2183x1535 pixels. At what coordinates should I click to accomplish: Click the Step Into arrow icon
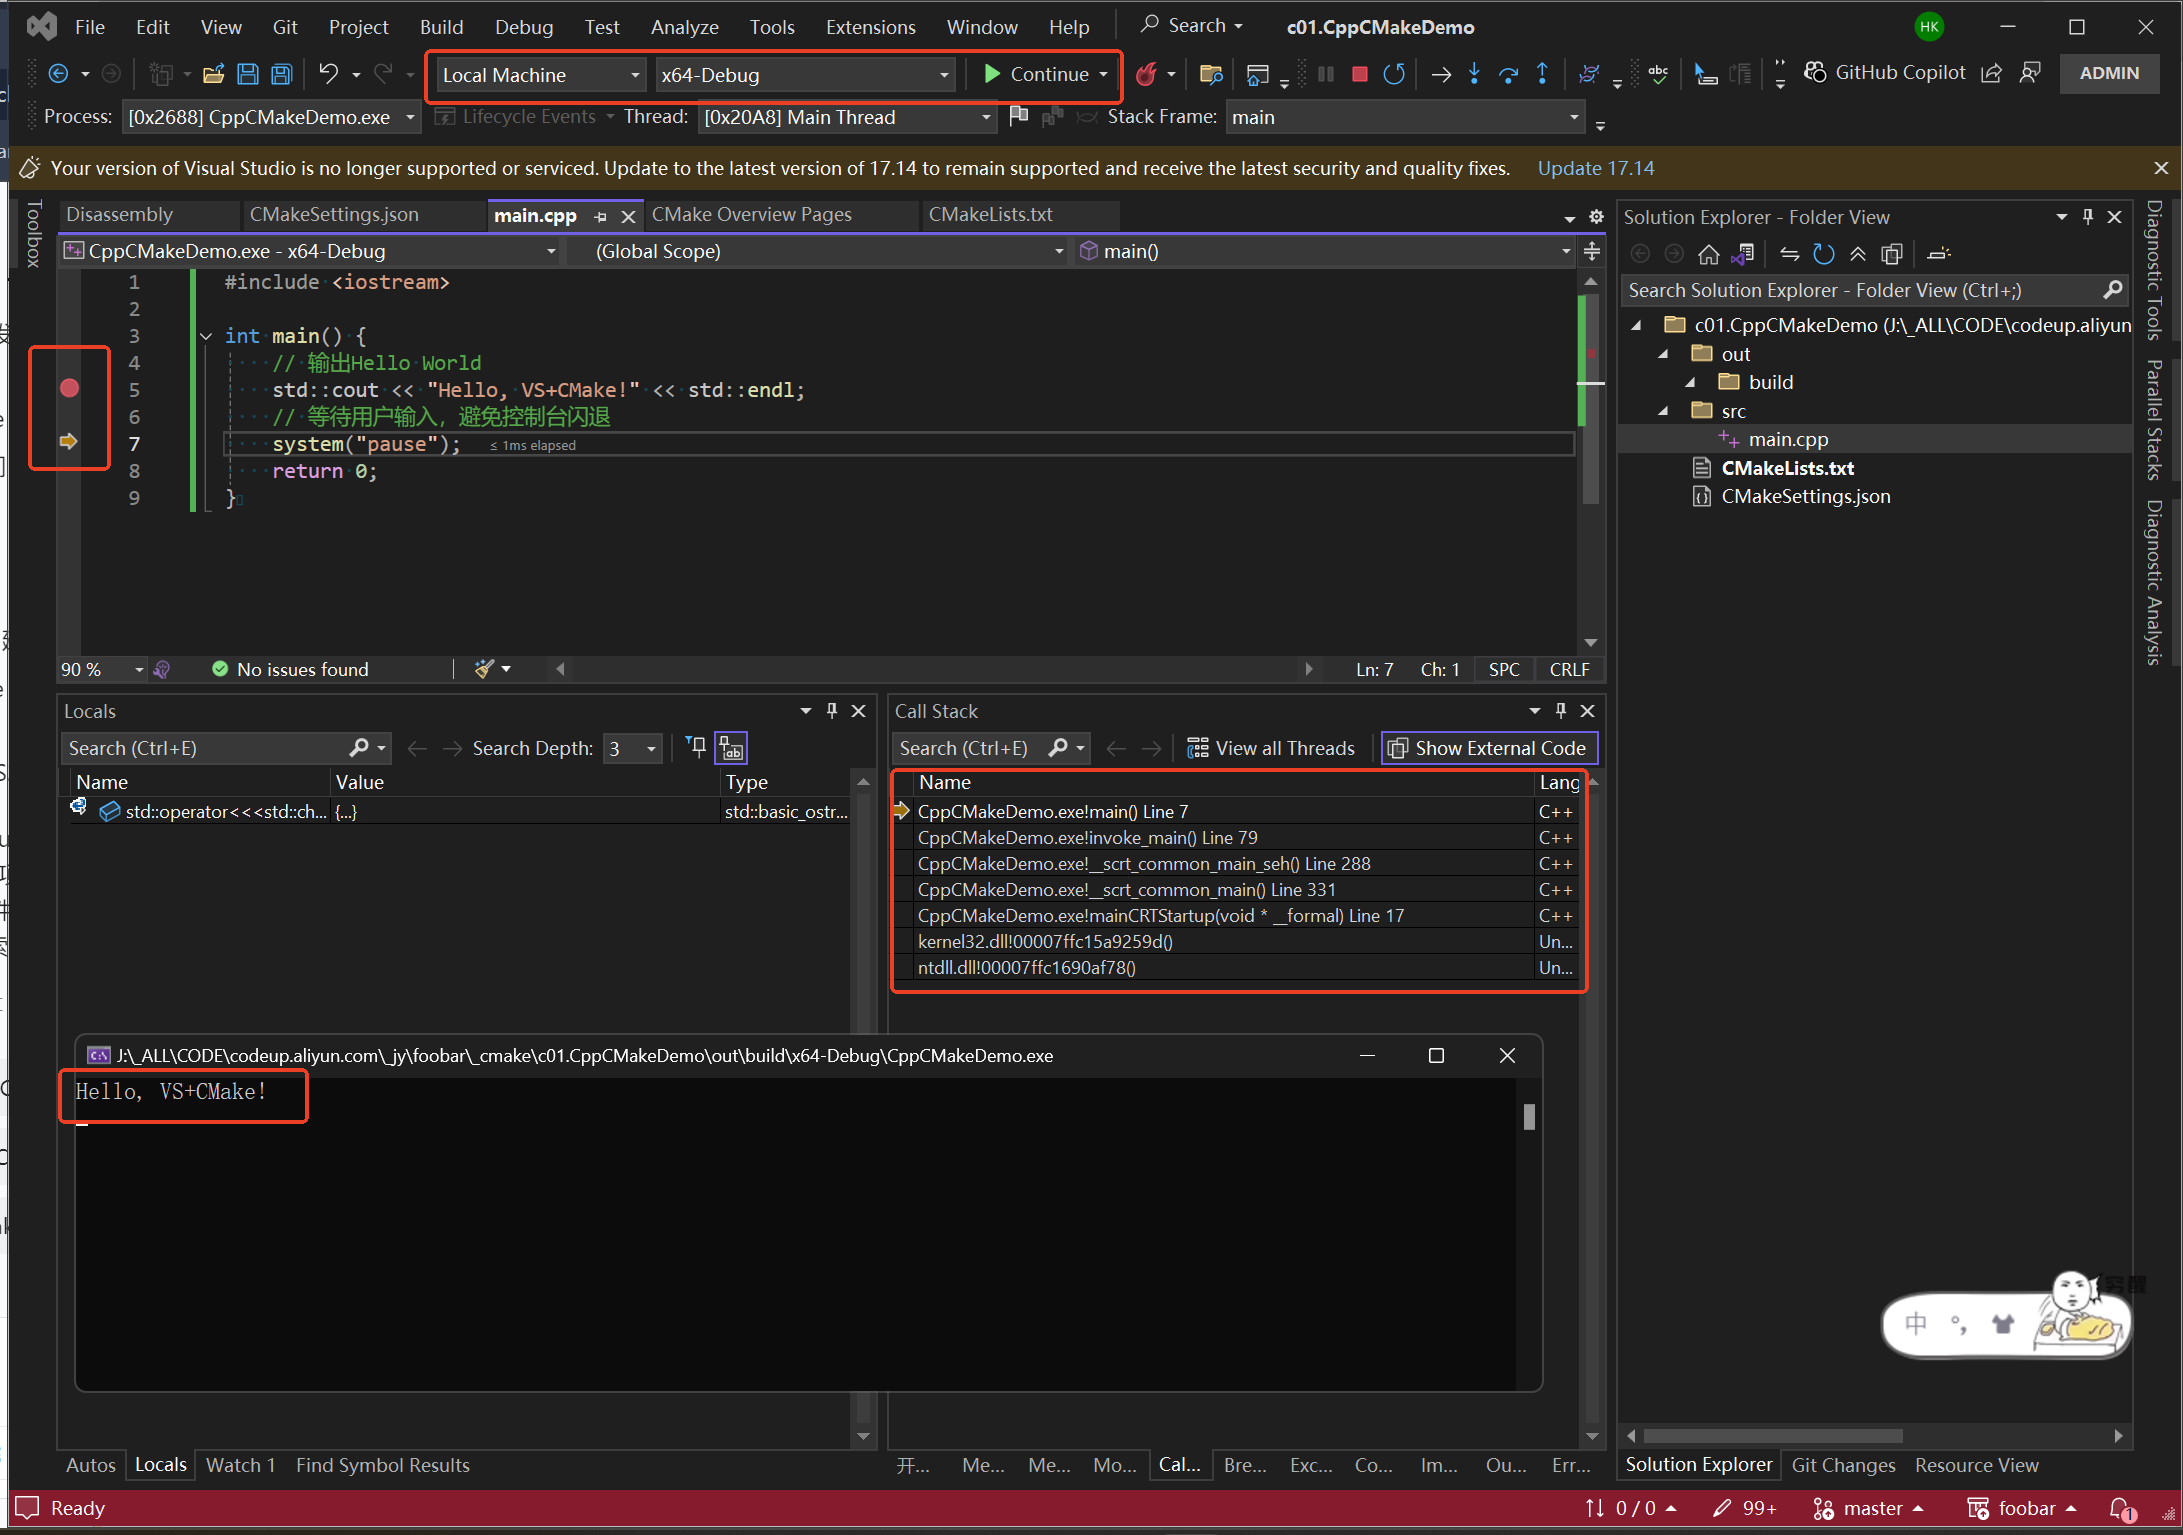pyautogui.click(x=1474, y=74)
